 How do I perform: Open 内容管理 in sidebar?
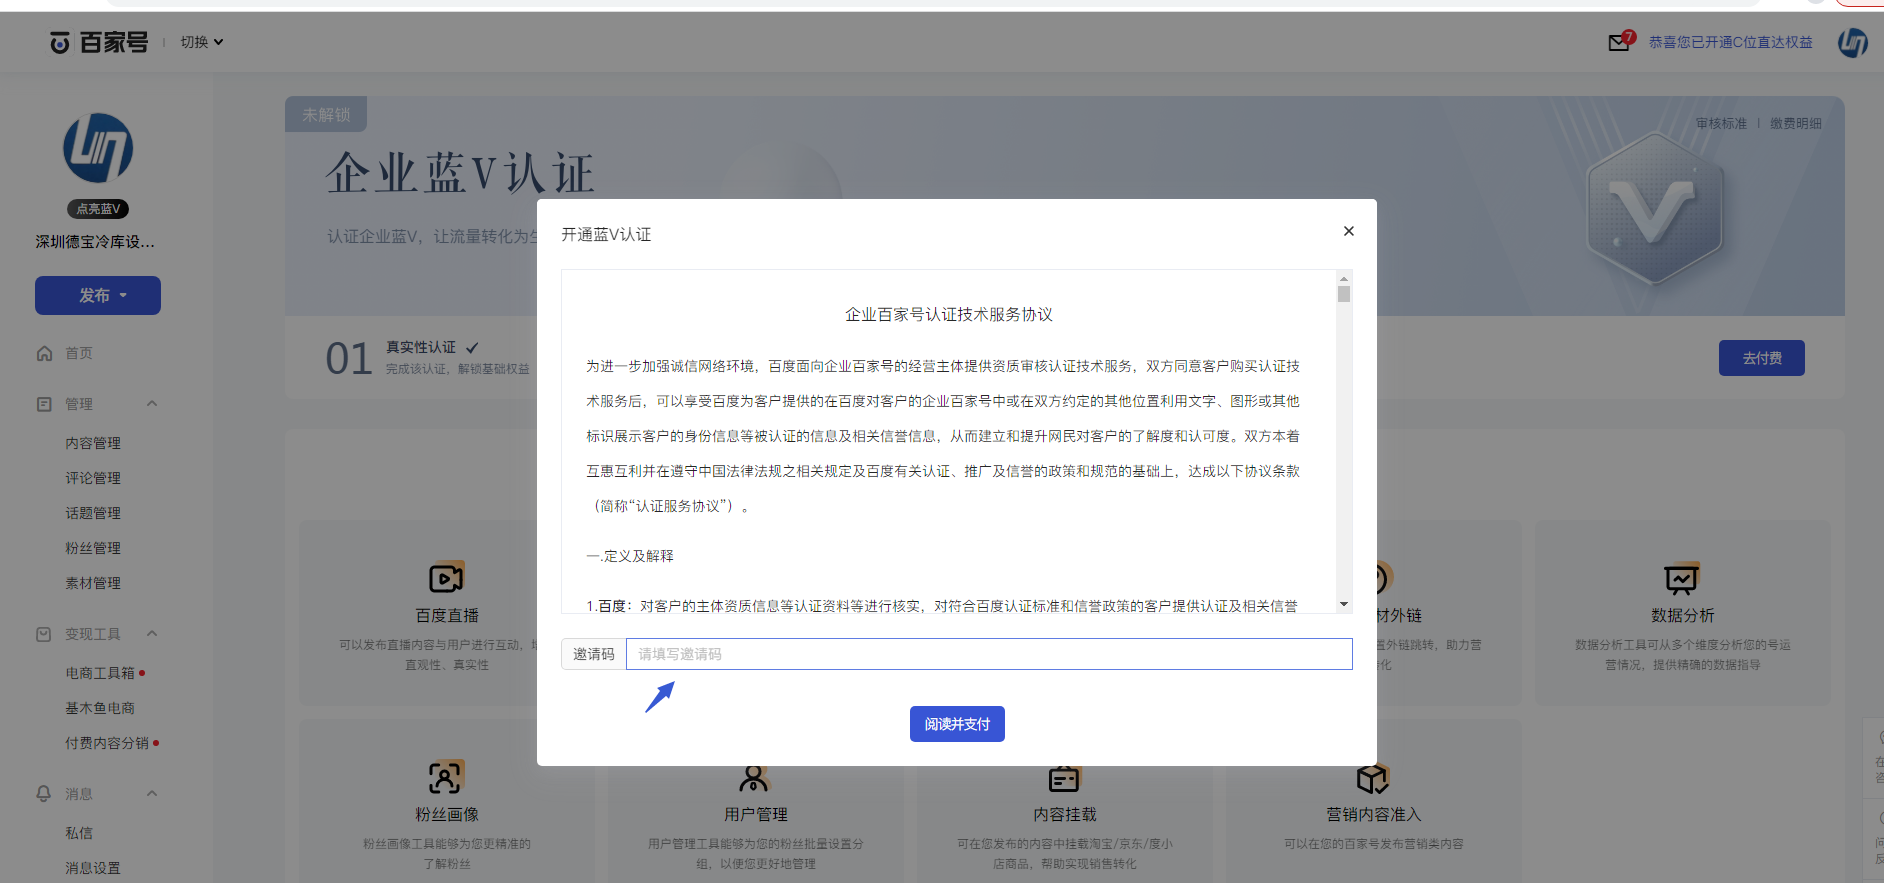(x=93, y=443)
